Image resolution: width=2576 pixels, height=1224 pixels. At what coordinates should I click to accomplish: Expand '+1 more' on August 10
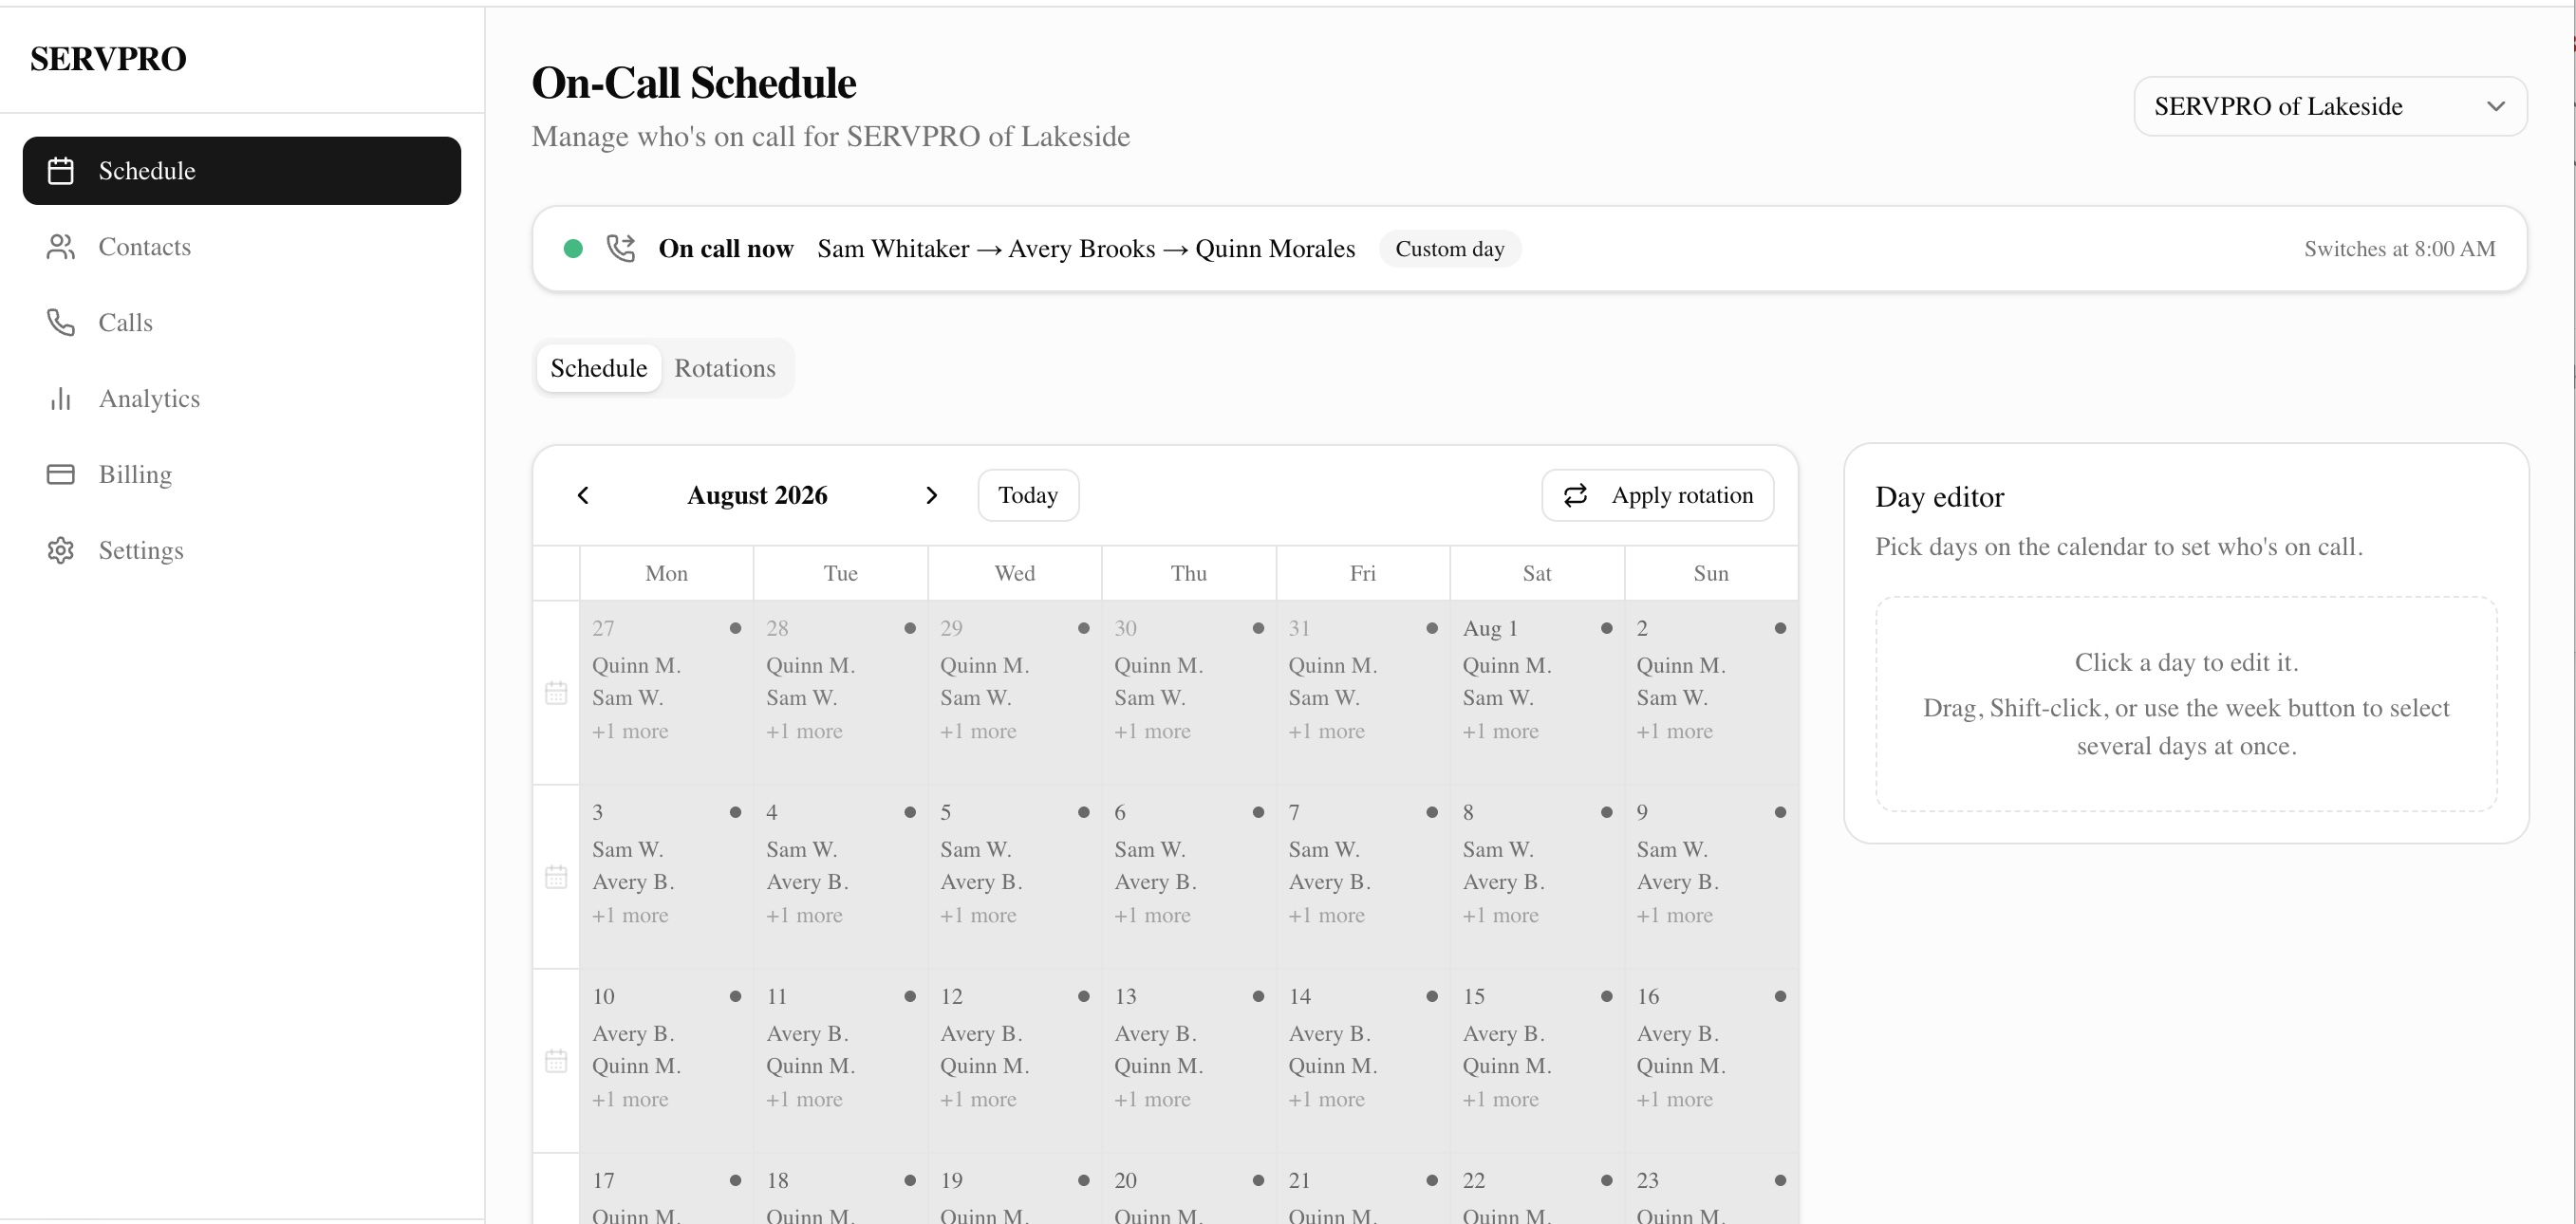pos(630,1099)
